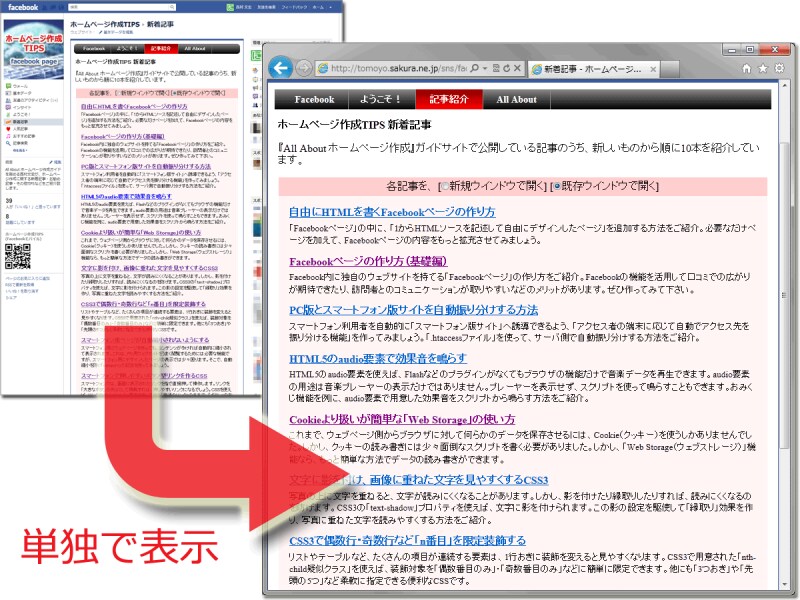Select 既存ウインドウで開く radio in the back Facebook window

coord(174,93)
